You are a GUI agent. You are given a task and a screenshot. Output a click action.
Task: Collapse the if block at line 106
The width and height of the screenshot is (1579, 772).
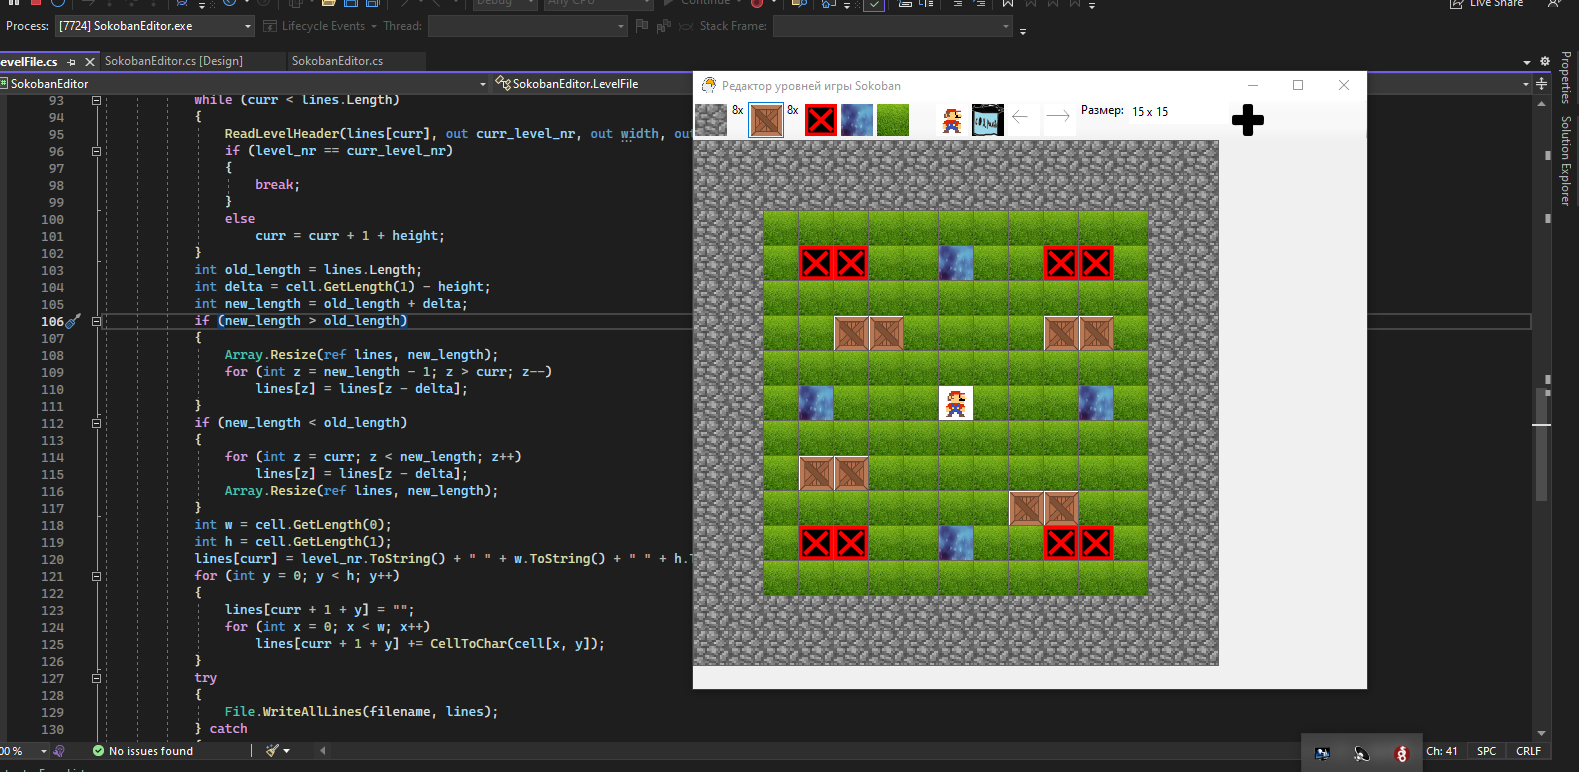click(96, 321)
